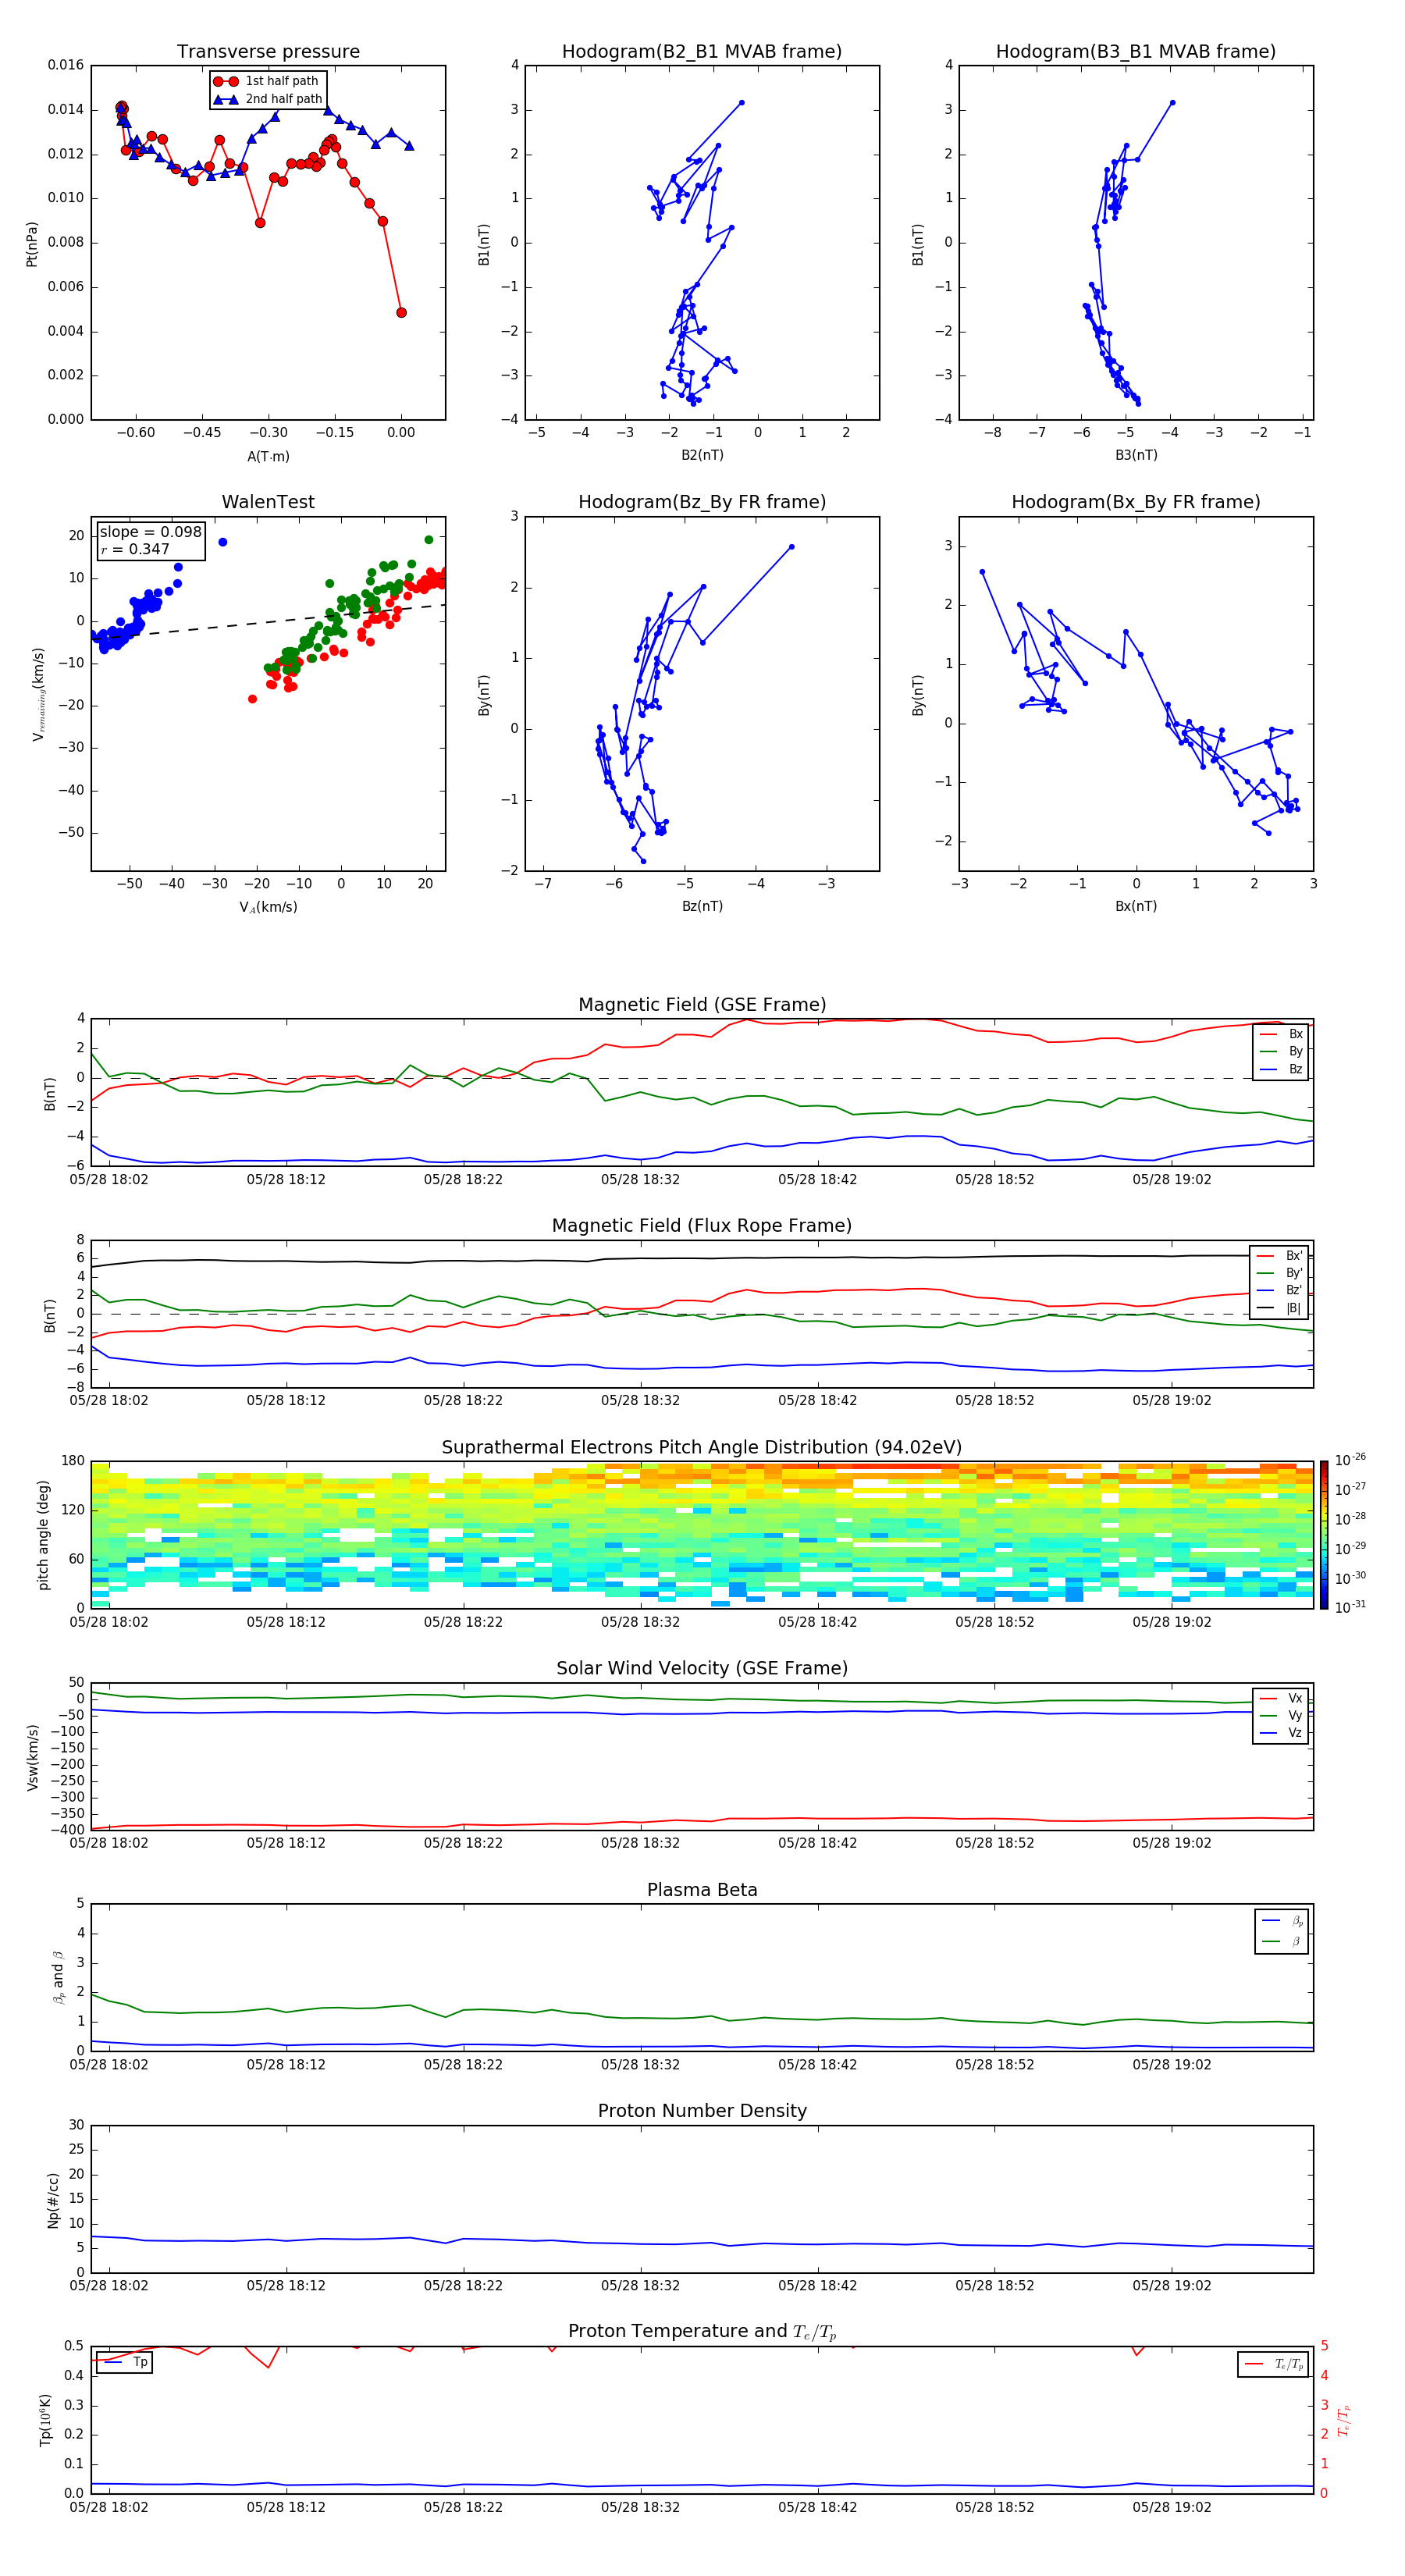Click the 'Tp(10^6K)' y-axis label

point(45,2420)
